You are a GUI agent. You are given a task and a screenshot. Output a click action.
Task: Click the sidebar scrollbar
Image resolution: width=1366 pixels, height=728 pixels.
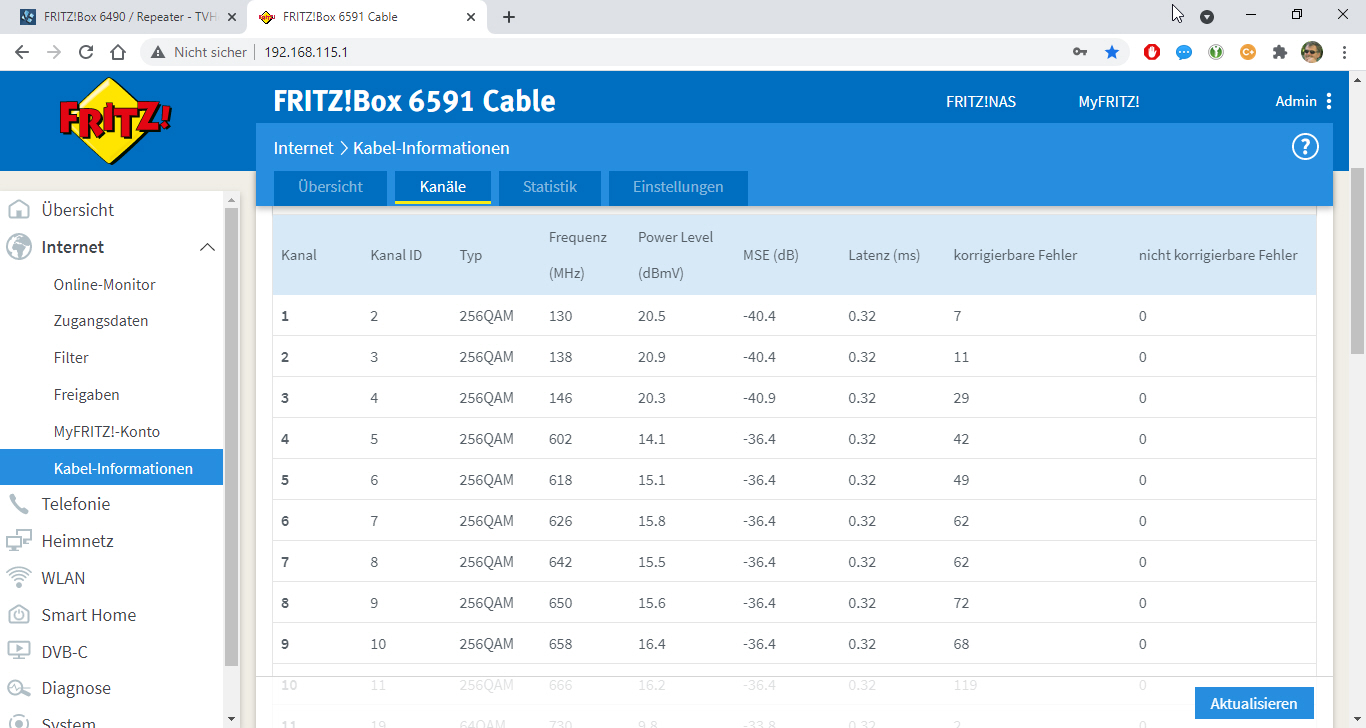point(231,437)
